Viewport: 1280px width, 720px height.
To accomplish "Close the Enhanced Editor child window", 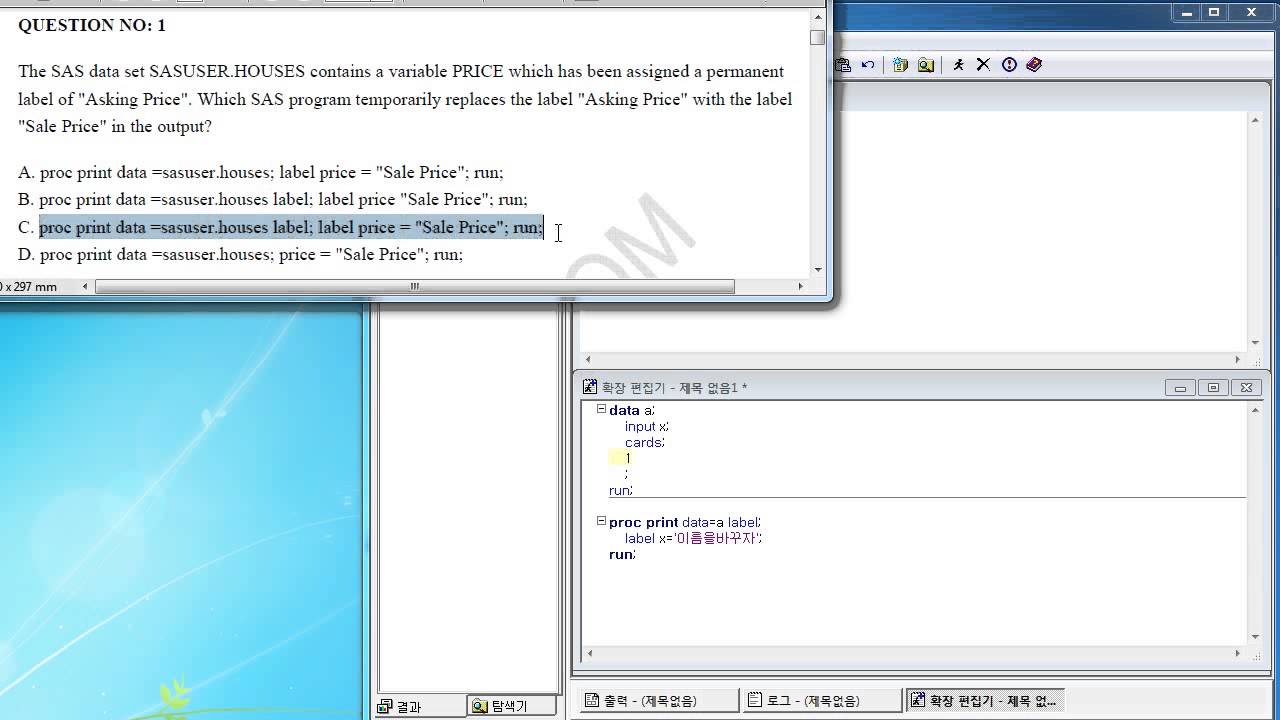I will click(x=1246, y=388).
